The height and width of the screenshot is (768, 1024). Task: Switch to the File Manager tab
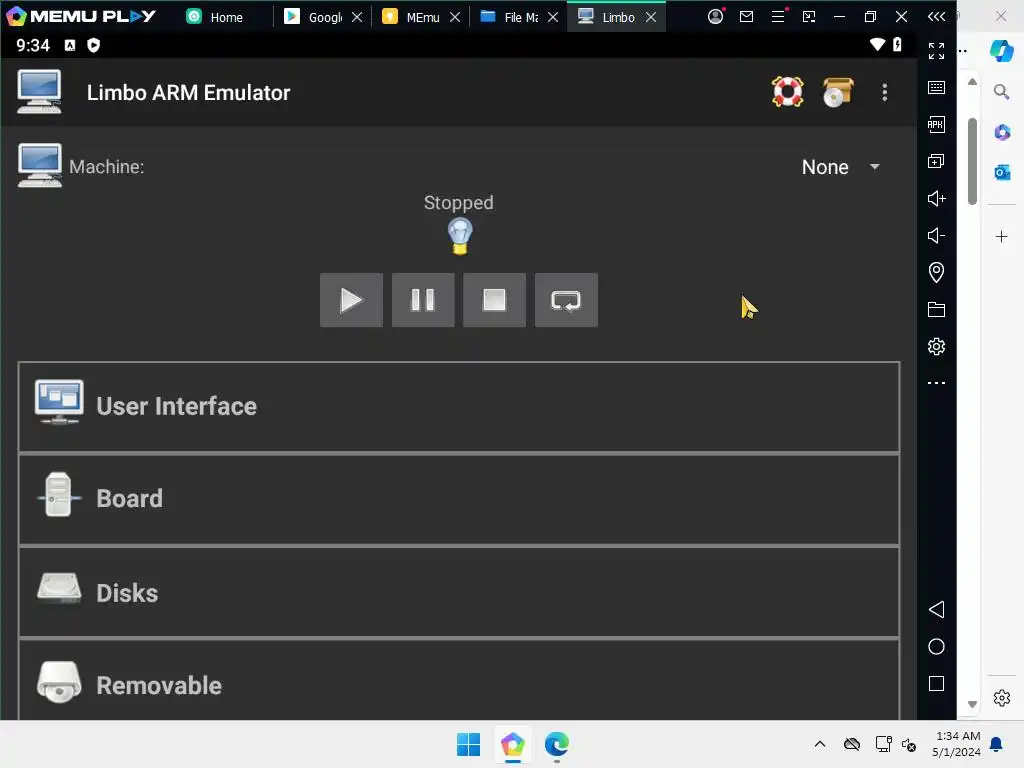[510, 17]
